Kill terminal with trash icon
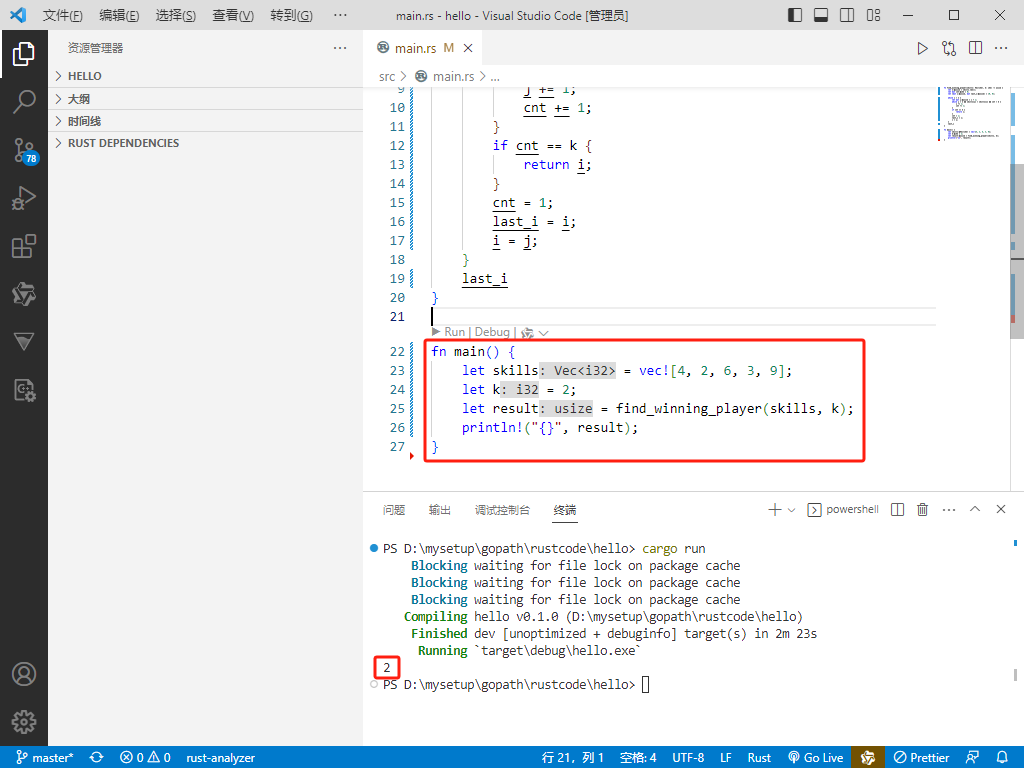 [x=923, y=509]
